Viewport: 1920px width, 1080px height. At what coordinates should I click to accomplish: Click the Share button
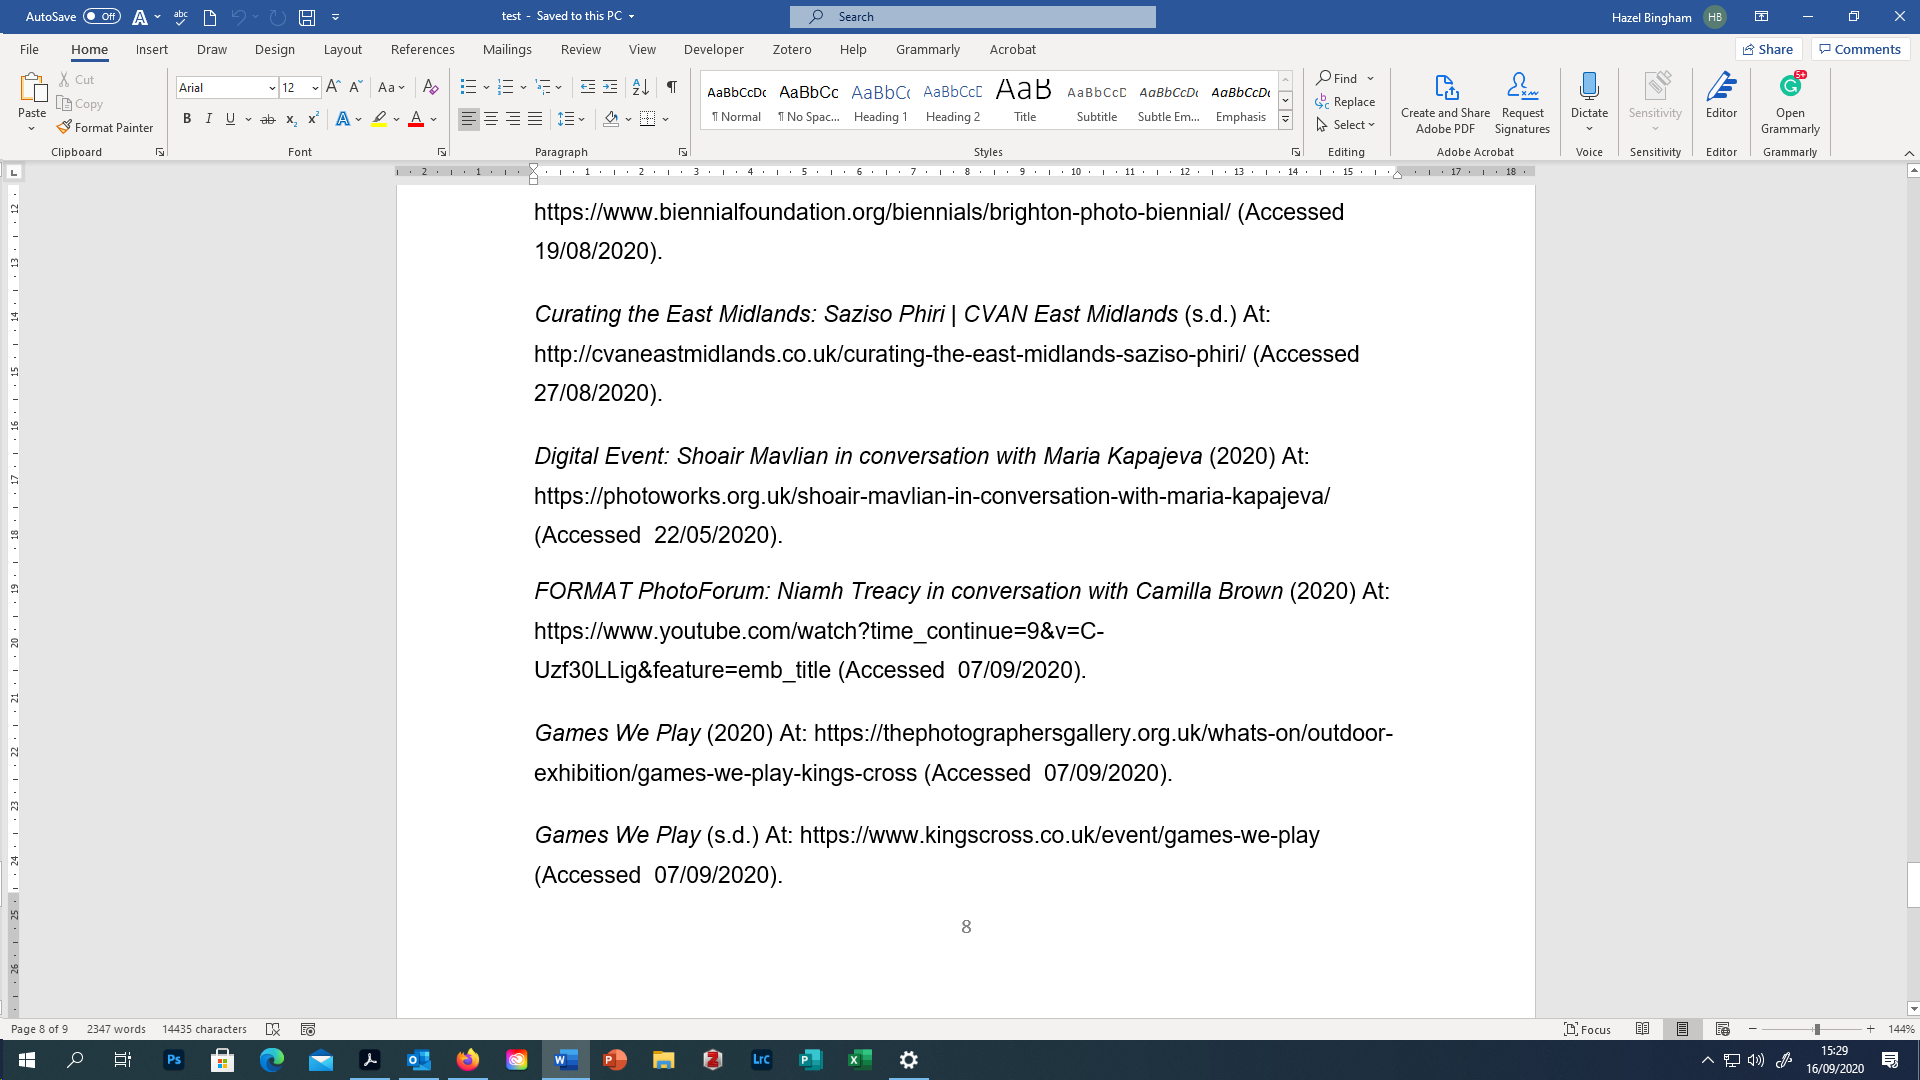point(1768,49)
